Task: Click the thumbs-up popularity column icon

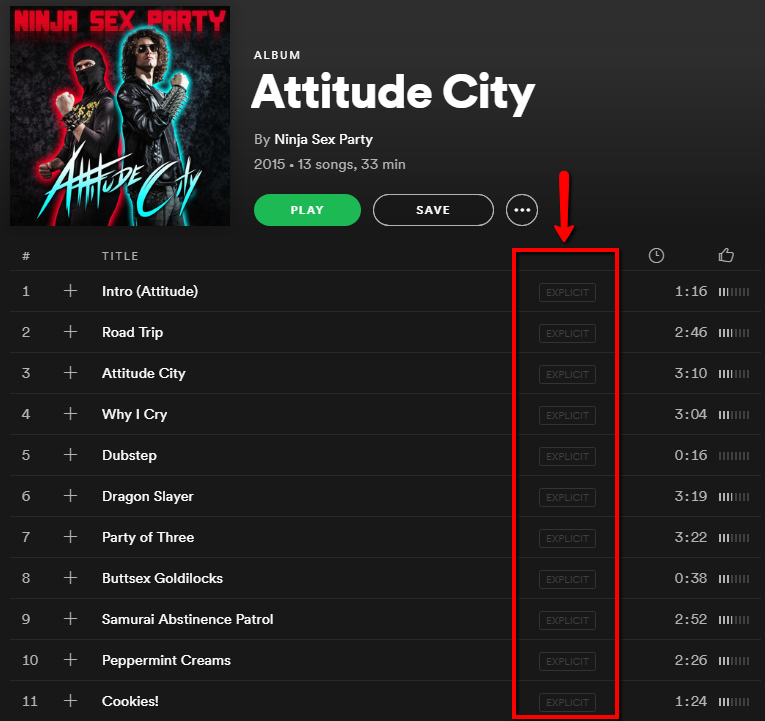Action: click(726, 255)
